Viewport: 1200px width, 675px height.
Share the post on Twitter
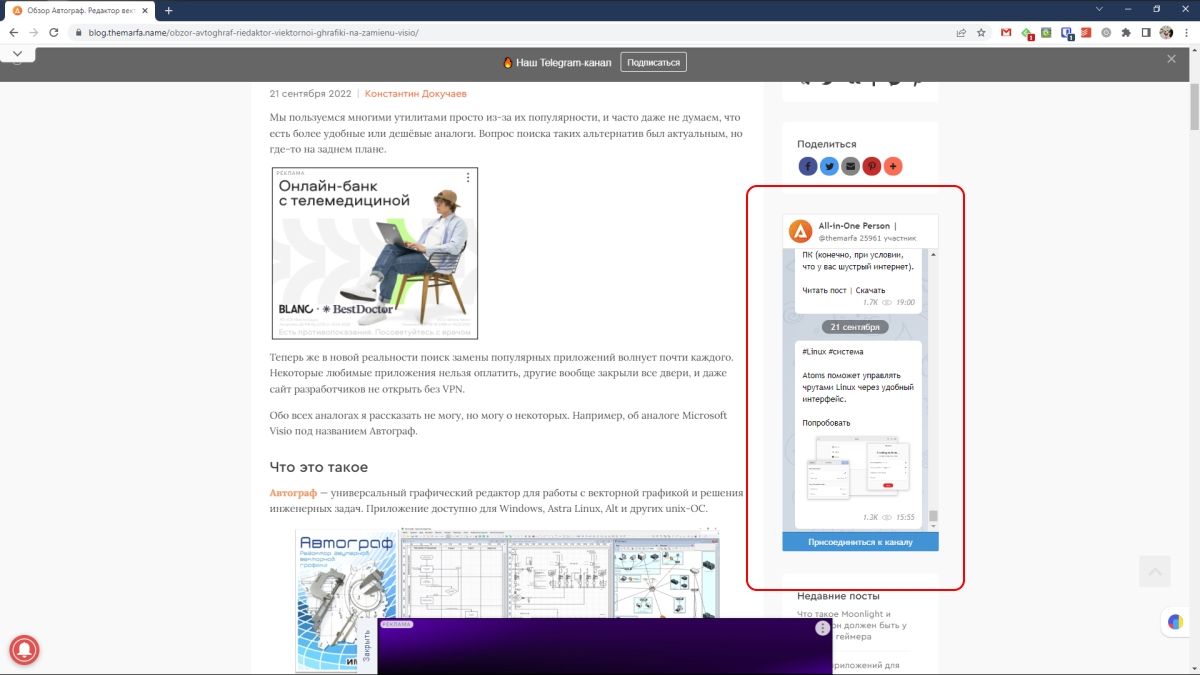[x=829, y=166]
